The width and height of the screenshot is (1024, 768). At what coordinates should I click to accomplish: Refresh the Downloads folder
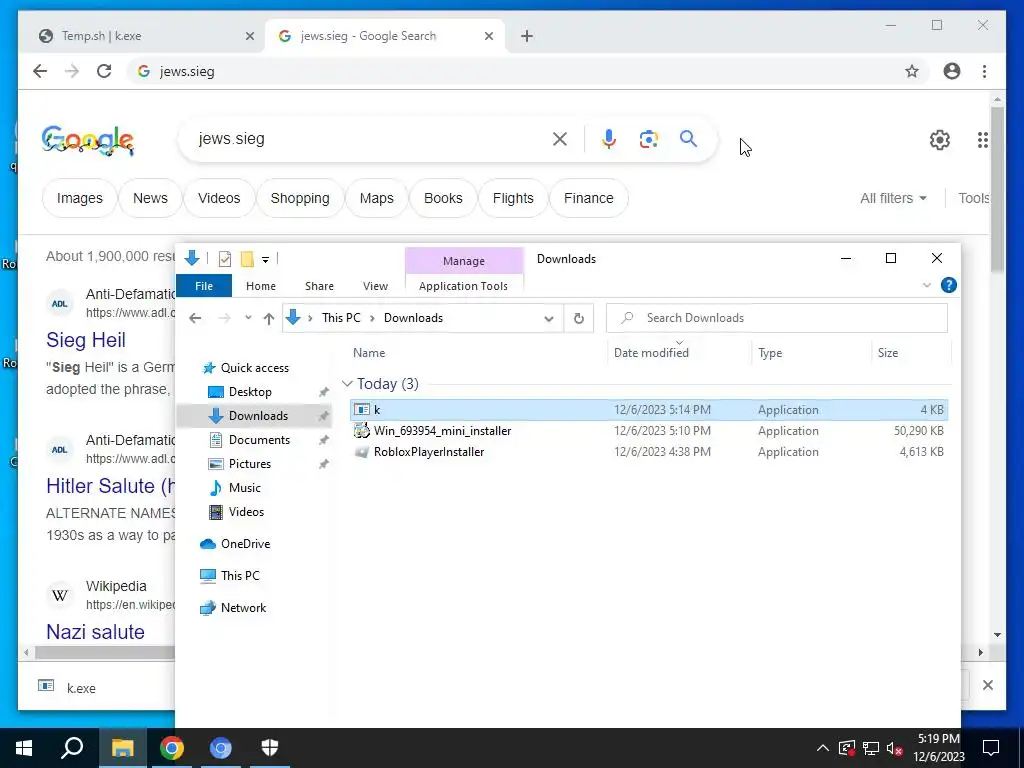coord(579,318)
